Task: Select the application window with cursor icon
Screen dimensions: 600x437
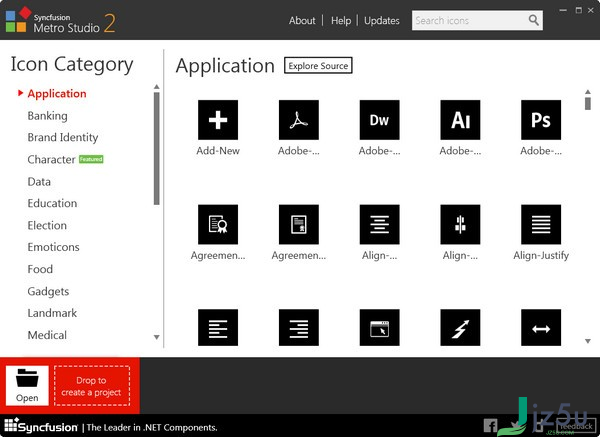Action: [x=379, y=328]
